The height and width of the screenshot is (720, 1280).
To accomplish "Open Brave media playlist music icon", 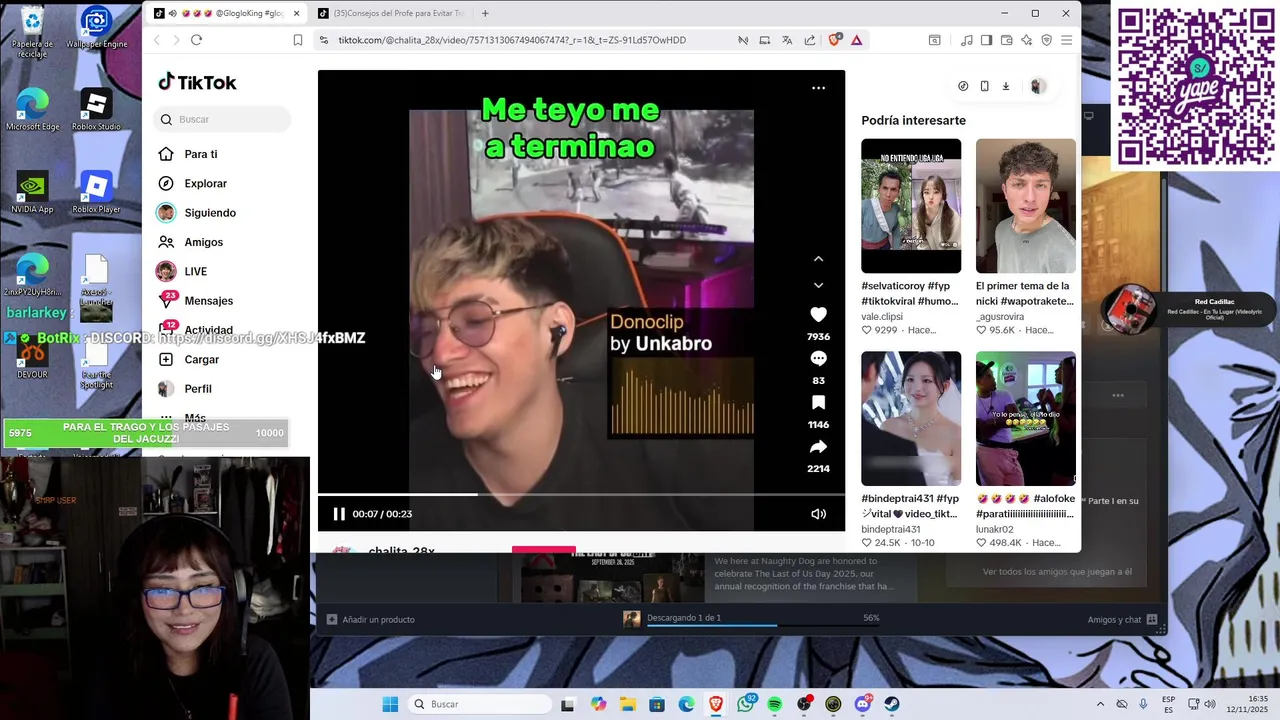I will coord(966,40).
